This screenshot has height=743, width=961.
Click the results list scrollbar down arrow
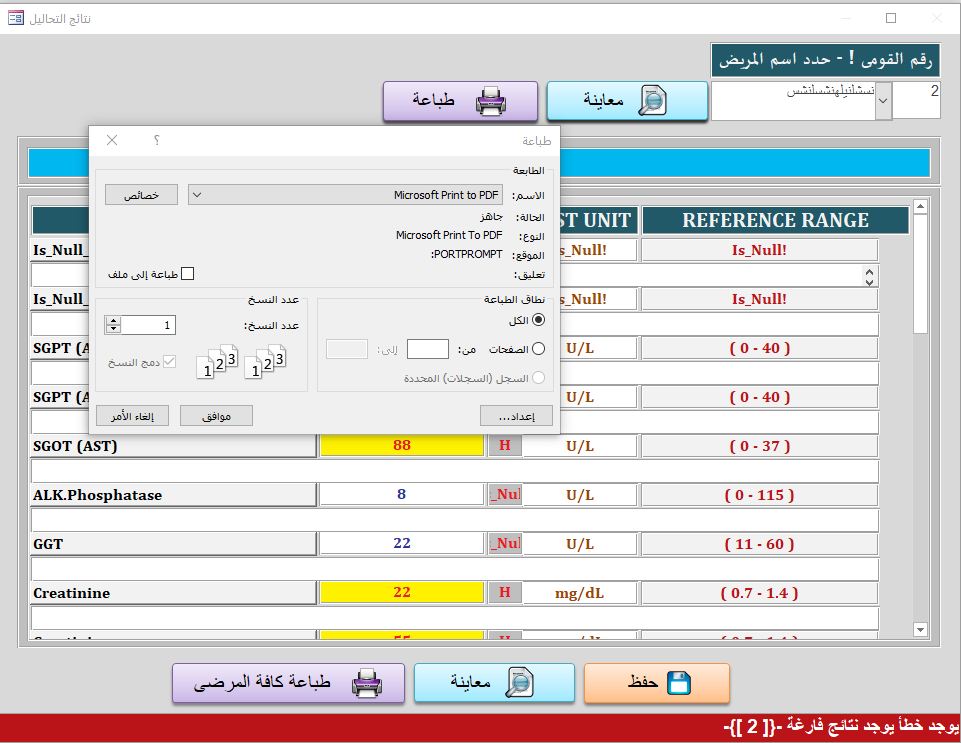[x=920, y=628]
